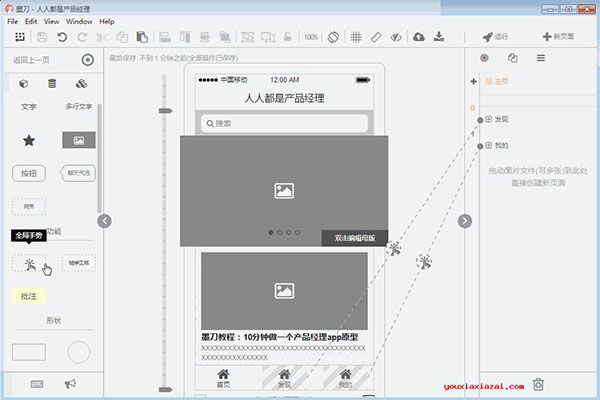Viewport: 600px width, 400px height.
Task: Click the 我的 tab in phone mockup
Action: [346, 378]
